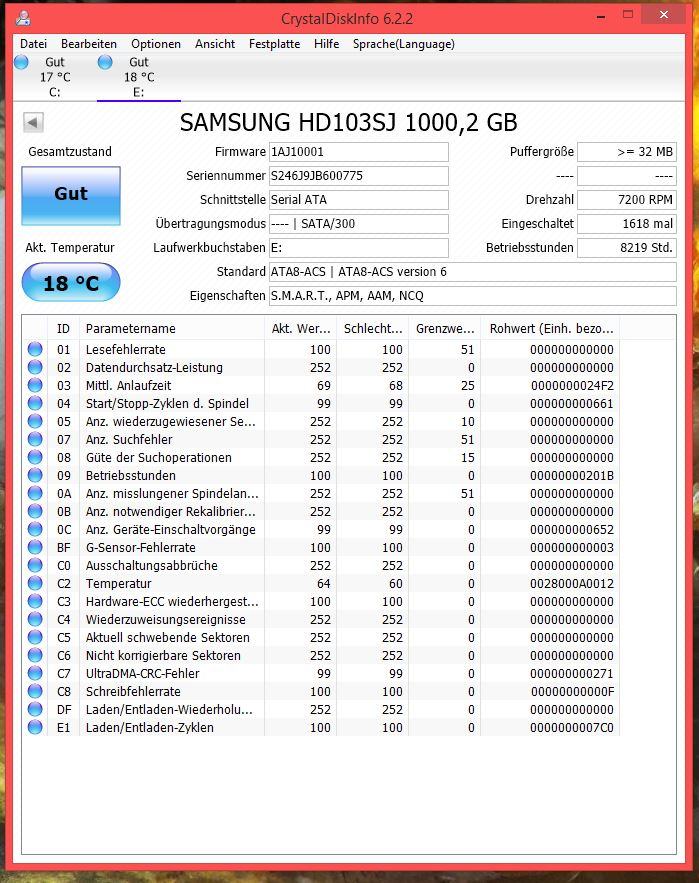Click the status orb of row 09 Betriebsstunden
Screen dimensions: 699x883
click(x=35, y=475)
